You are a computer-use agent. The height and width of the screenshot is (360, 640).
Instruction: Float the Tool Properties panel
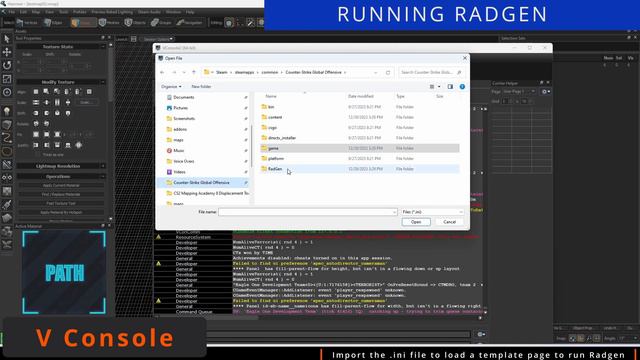[103, 38]
